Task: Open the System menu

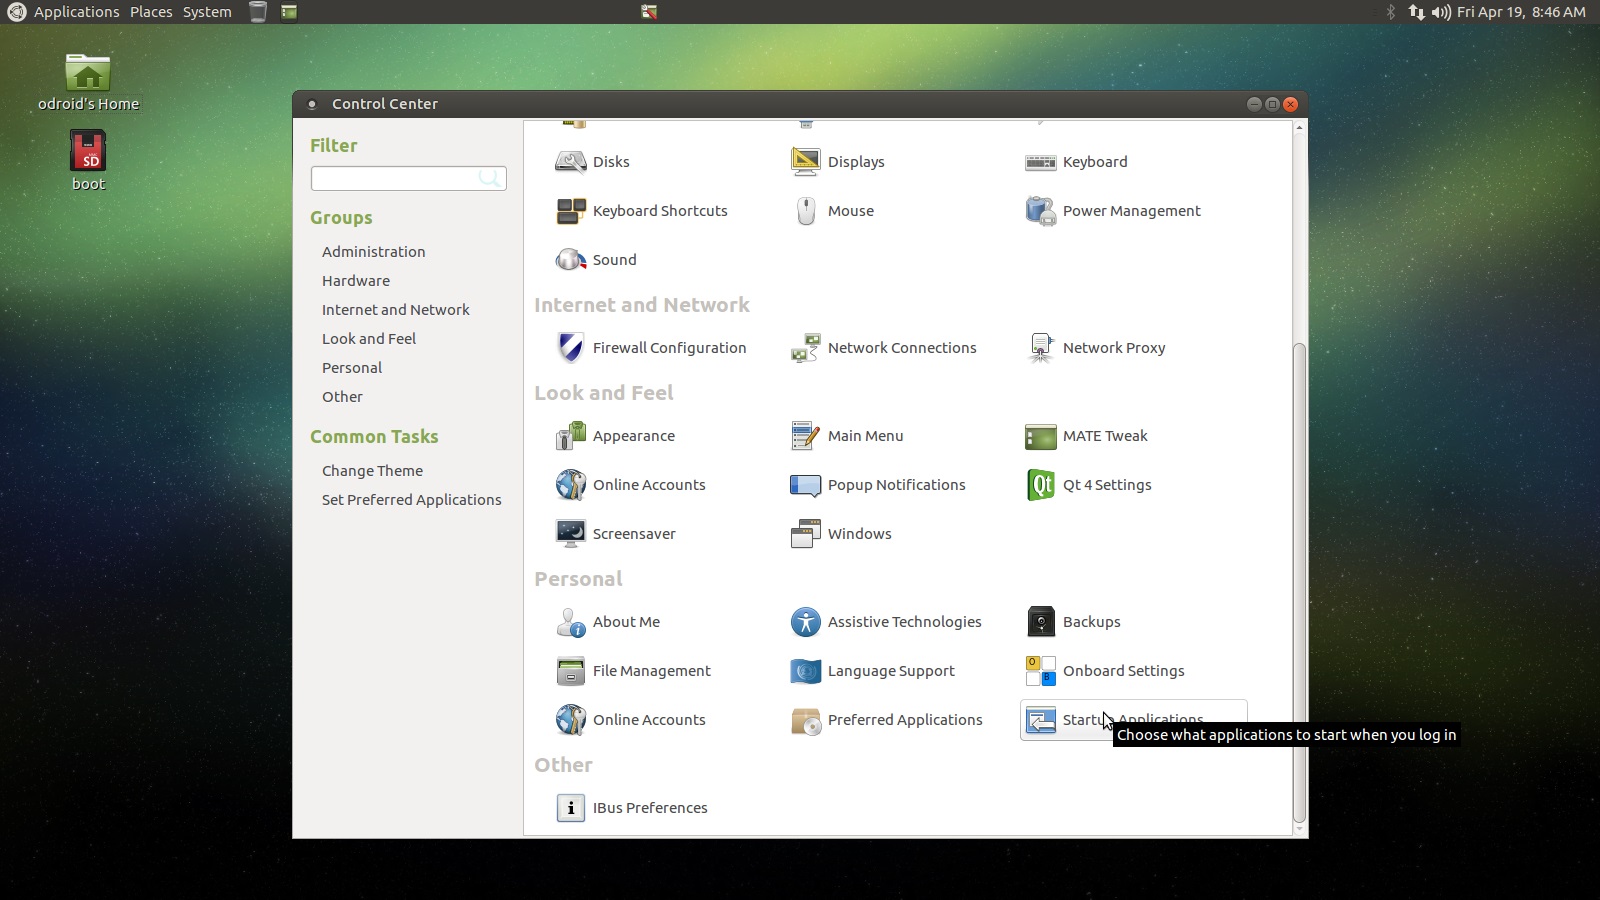Action: coord(206,11)
